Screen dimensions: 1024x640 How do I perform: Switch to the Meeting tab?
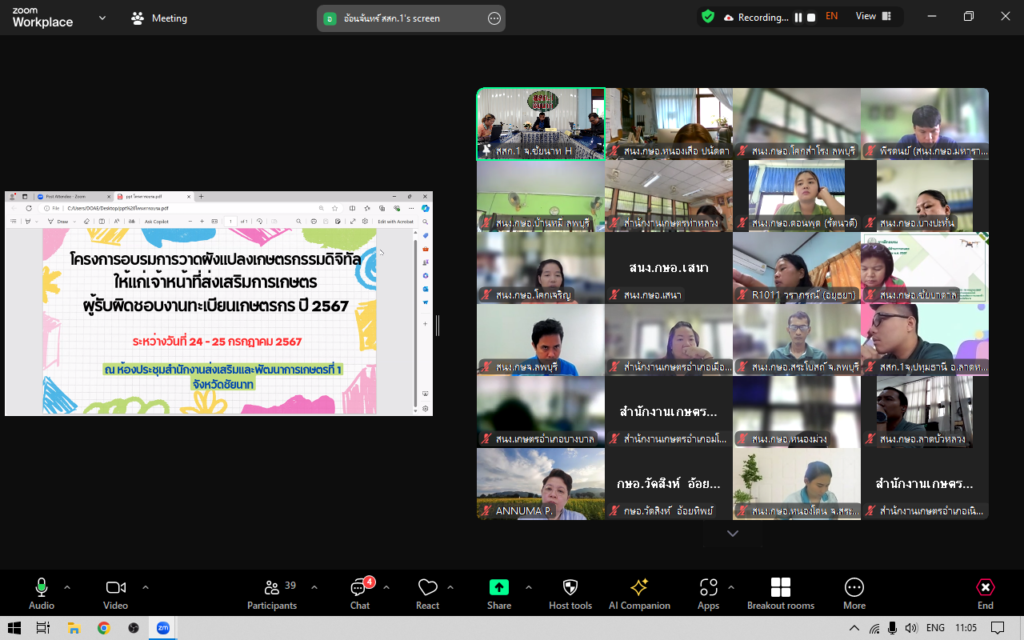click(x=159, y=18)
